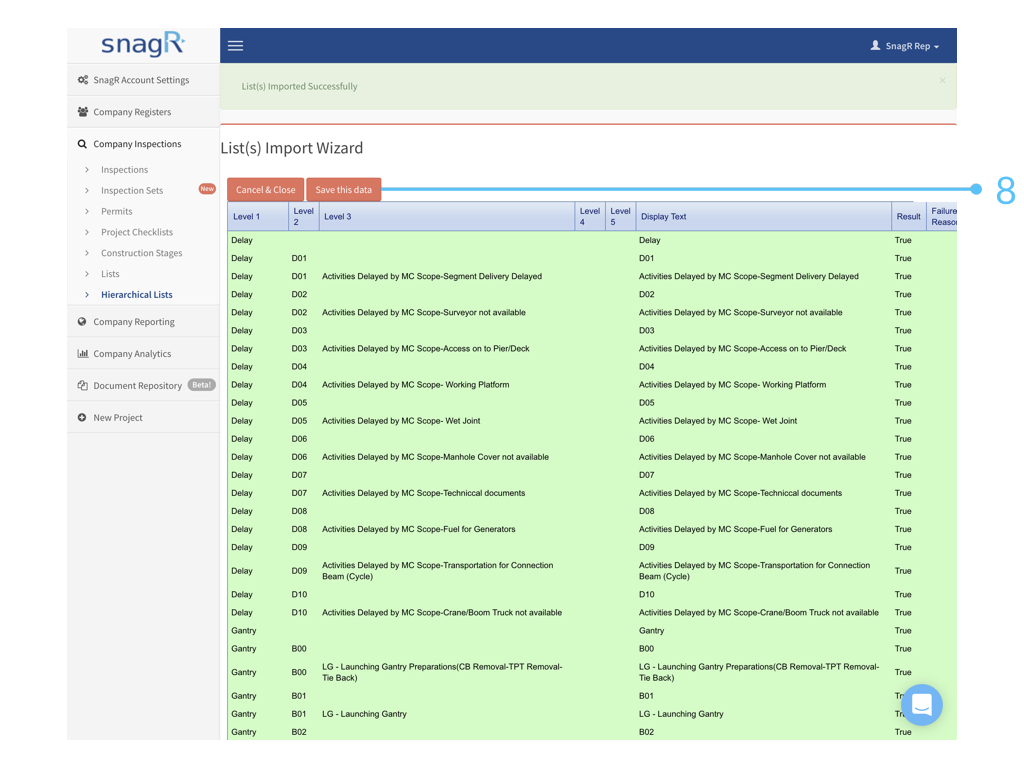Click Display Text cell 'LG - Launching Gantry'
Viewport: 1024px width, 768px height.
[681, 714]
